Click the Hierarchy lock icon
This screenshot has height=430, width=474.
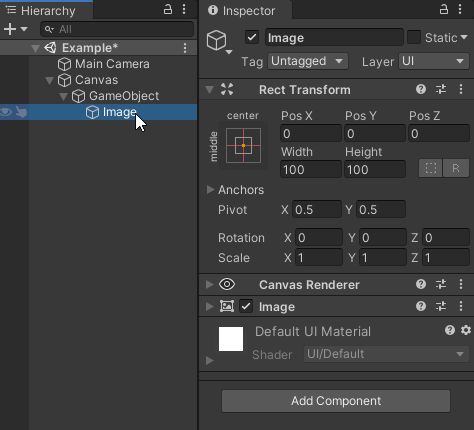(x=168, y=9)
